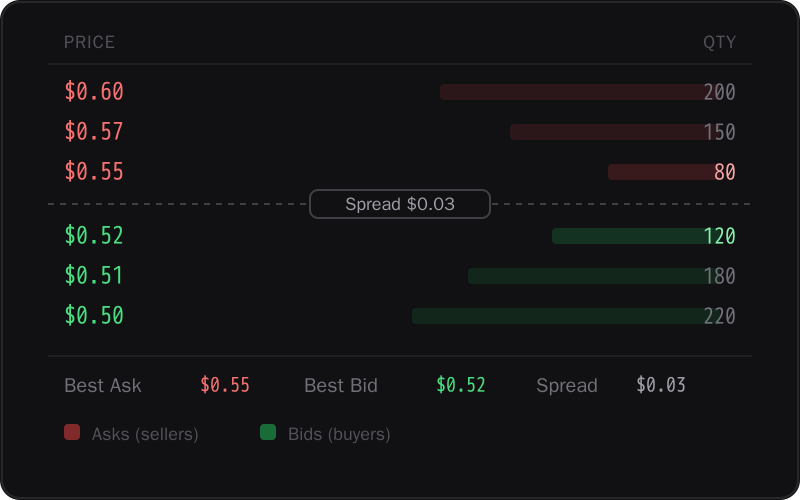Click quantity 150 on the ask side
Viewport: 800px width, 500px height.
click(719, 132)
